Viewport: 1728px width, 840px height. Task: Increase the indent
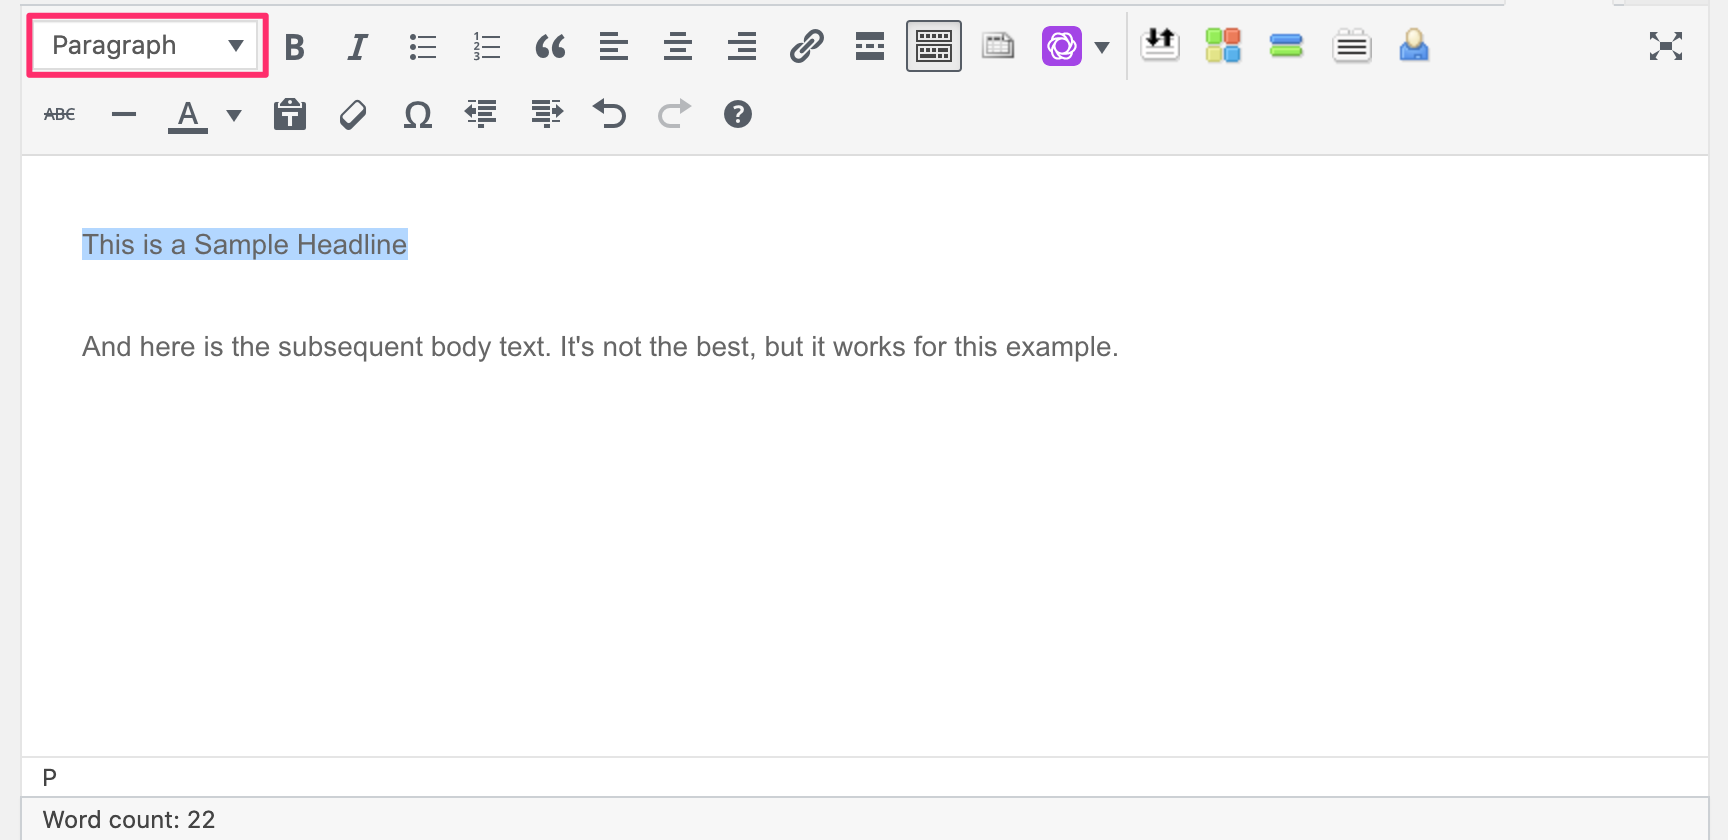pyautogui.click(x=546, y=115)
